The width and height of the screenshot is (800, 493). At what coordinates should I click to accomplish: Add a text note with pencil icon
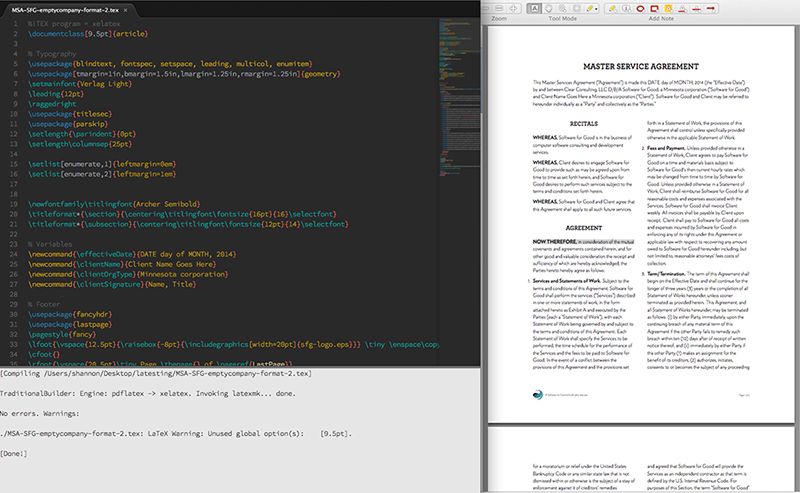(613, 8)
